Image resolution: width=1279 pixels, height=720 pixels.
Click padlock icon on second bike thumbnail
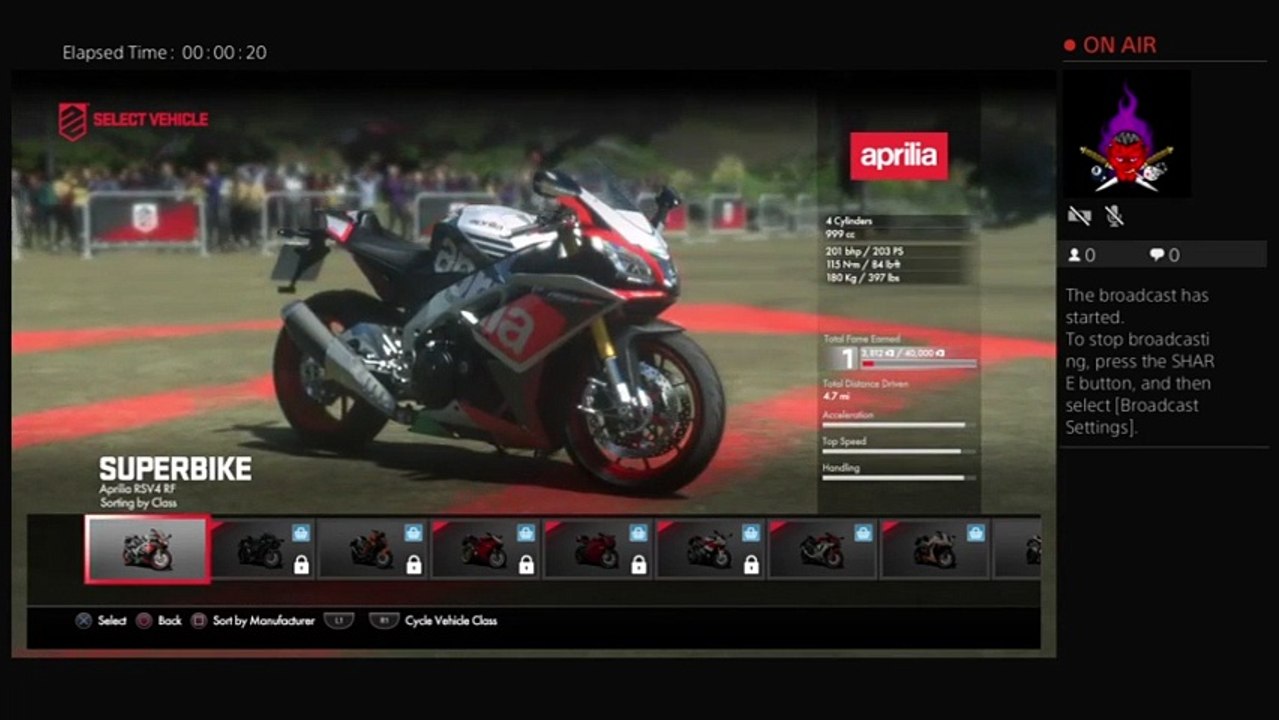[301, 565]
